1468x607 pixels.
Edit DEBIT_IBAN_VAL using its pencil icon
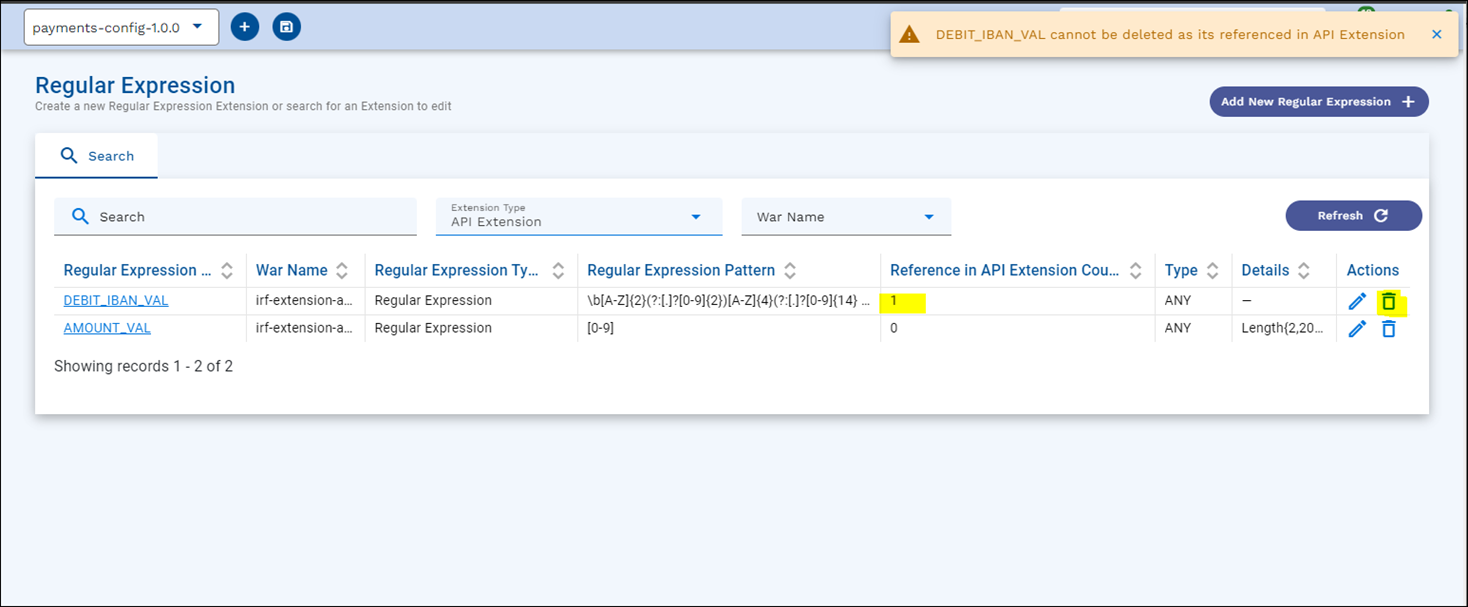point(1357,301)
